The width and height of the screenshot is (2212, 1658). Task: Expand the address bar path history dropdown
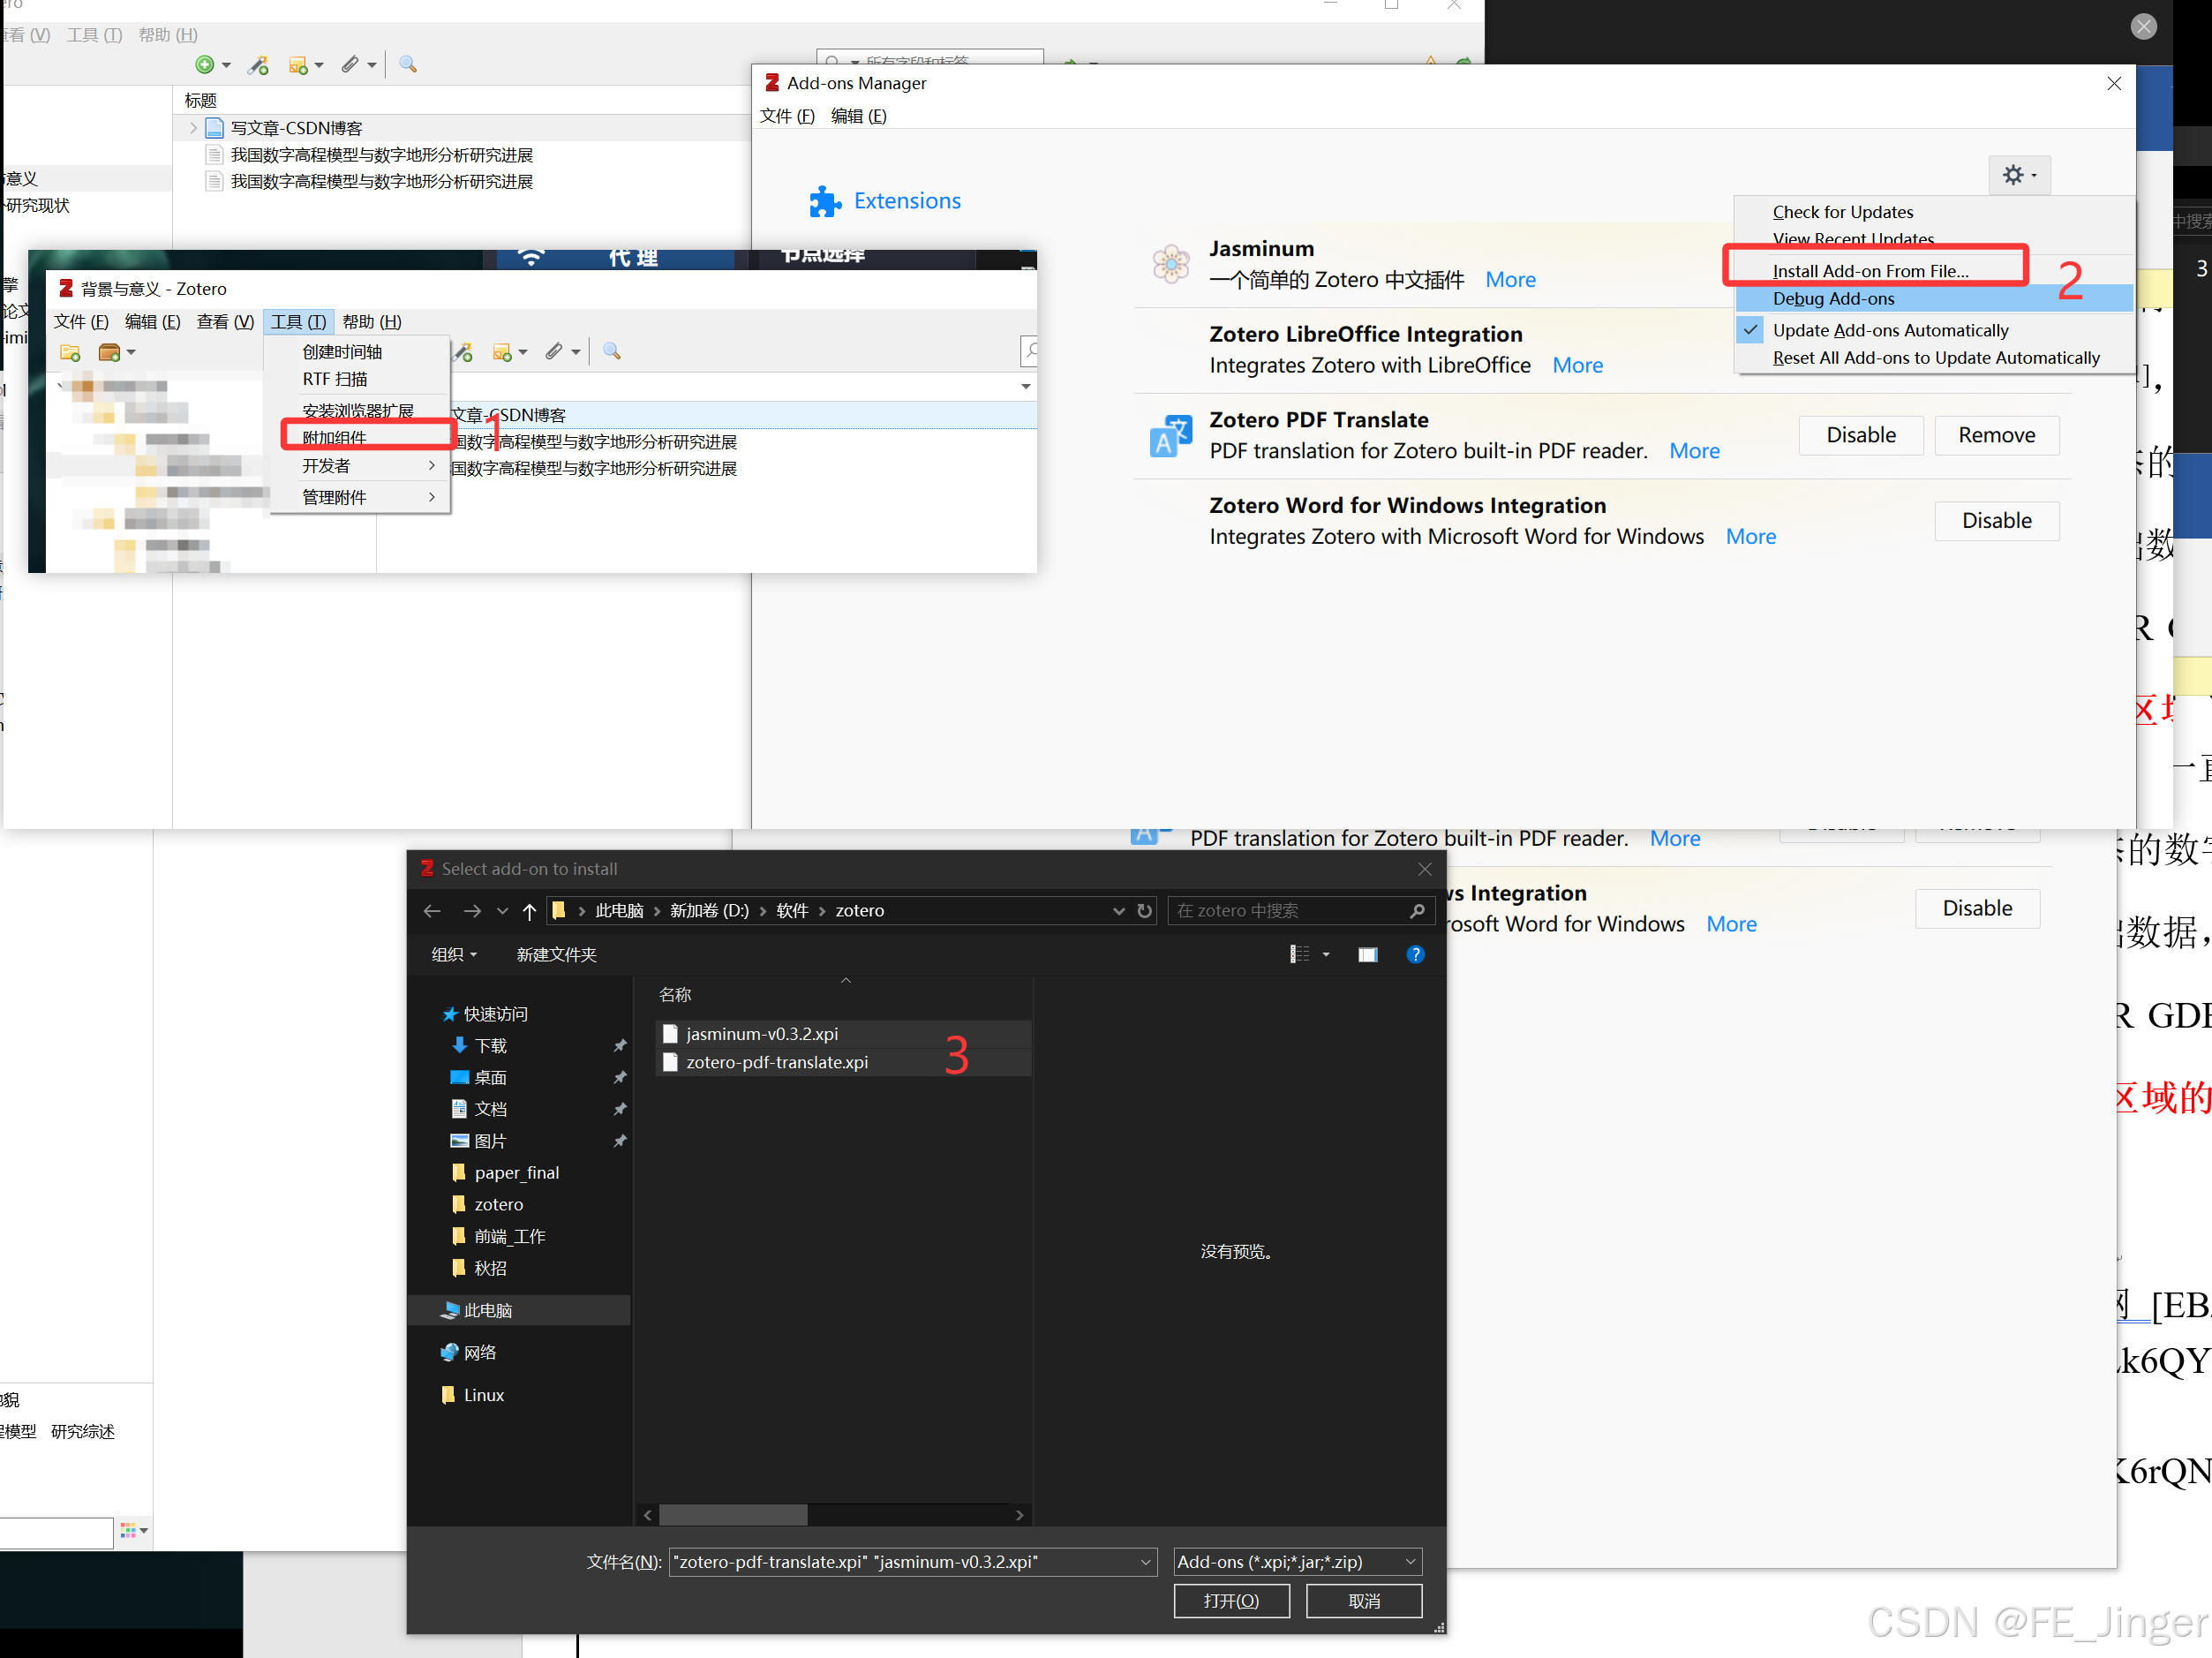point(1118,910)
